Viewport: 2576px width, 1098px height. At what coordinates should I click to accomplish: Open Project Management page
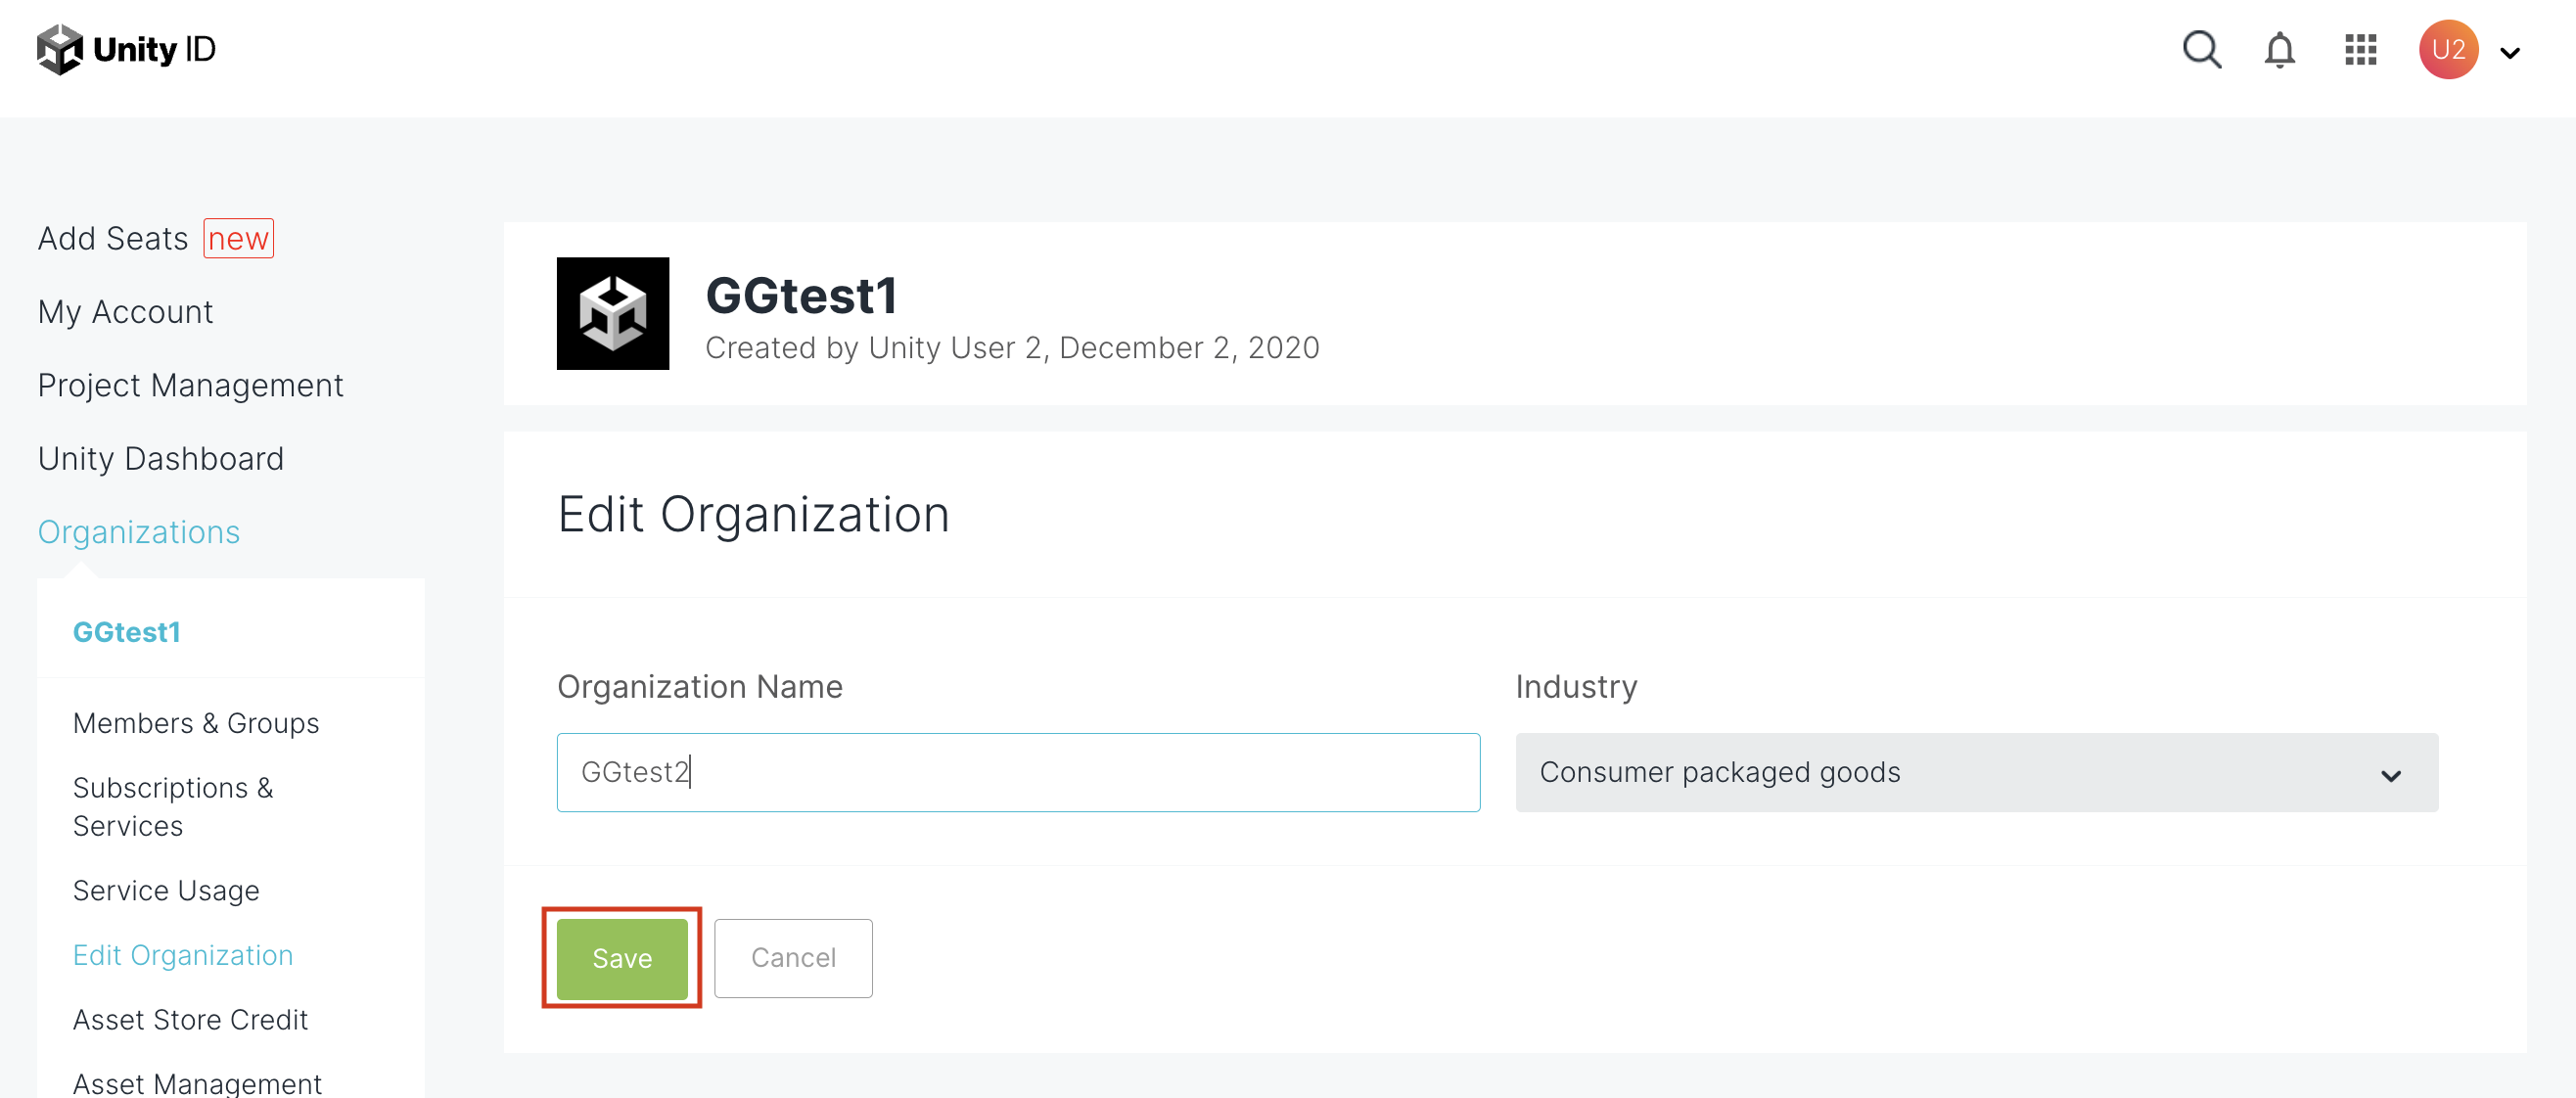tap(190, 385)
